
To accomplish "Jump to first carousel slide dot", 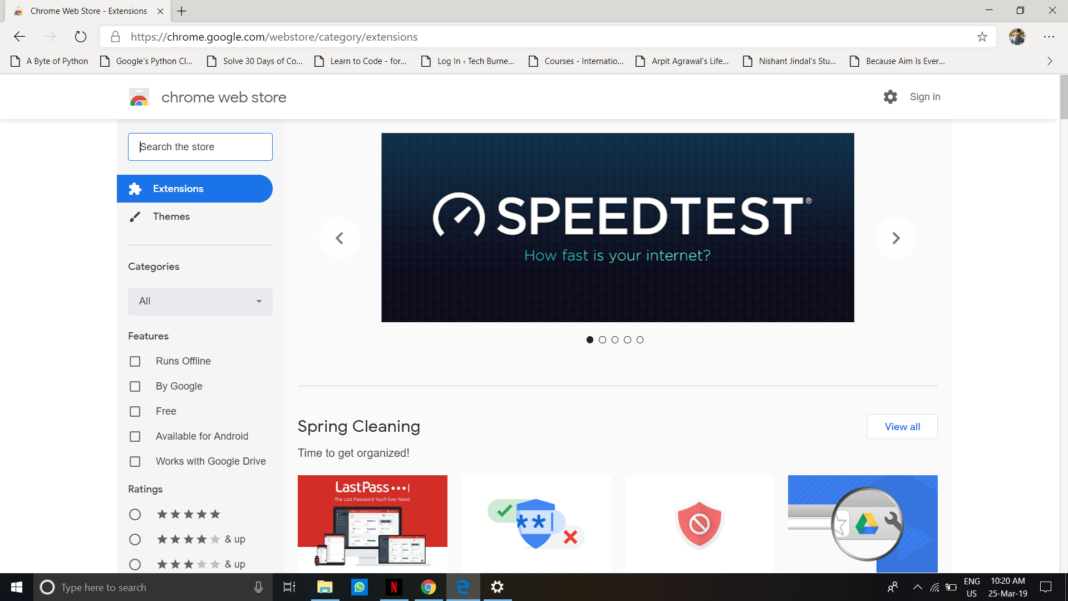I will [590, 339].
